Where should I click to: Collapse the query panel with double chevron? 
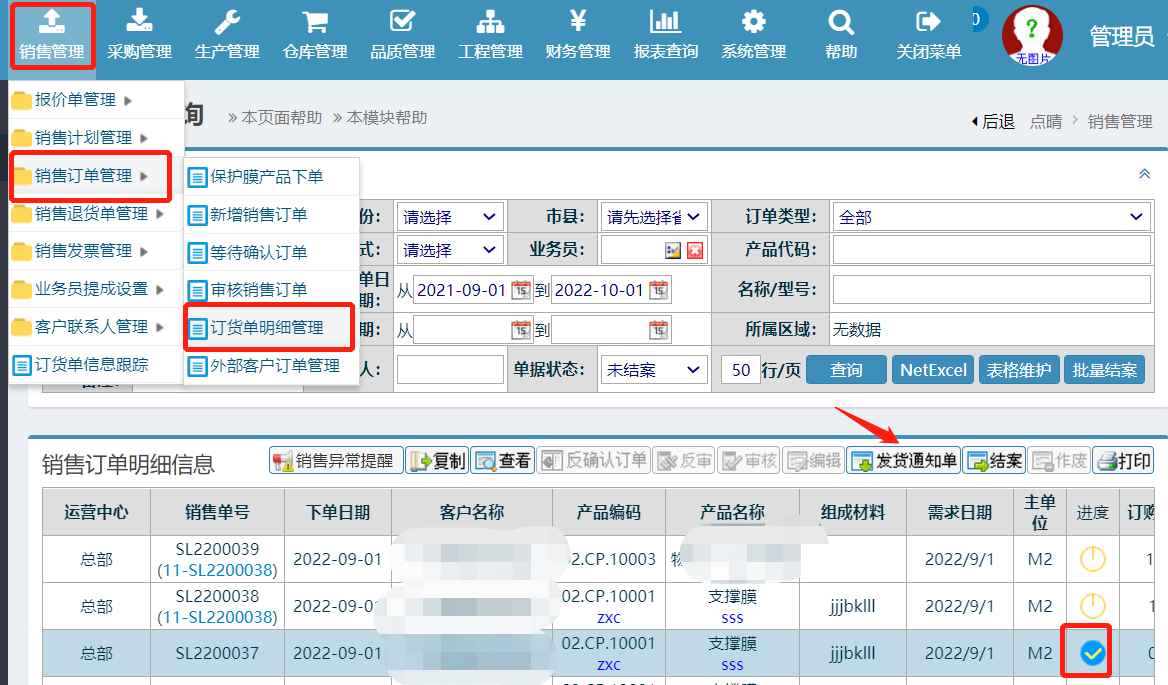coord(1145,174)
